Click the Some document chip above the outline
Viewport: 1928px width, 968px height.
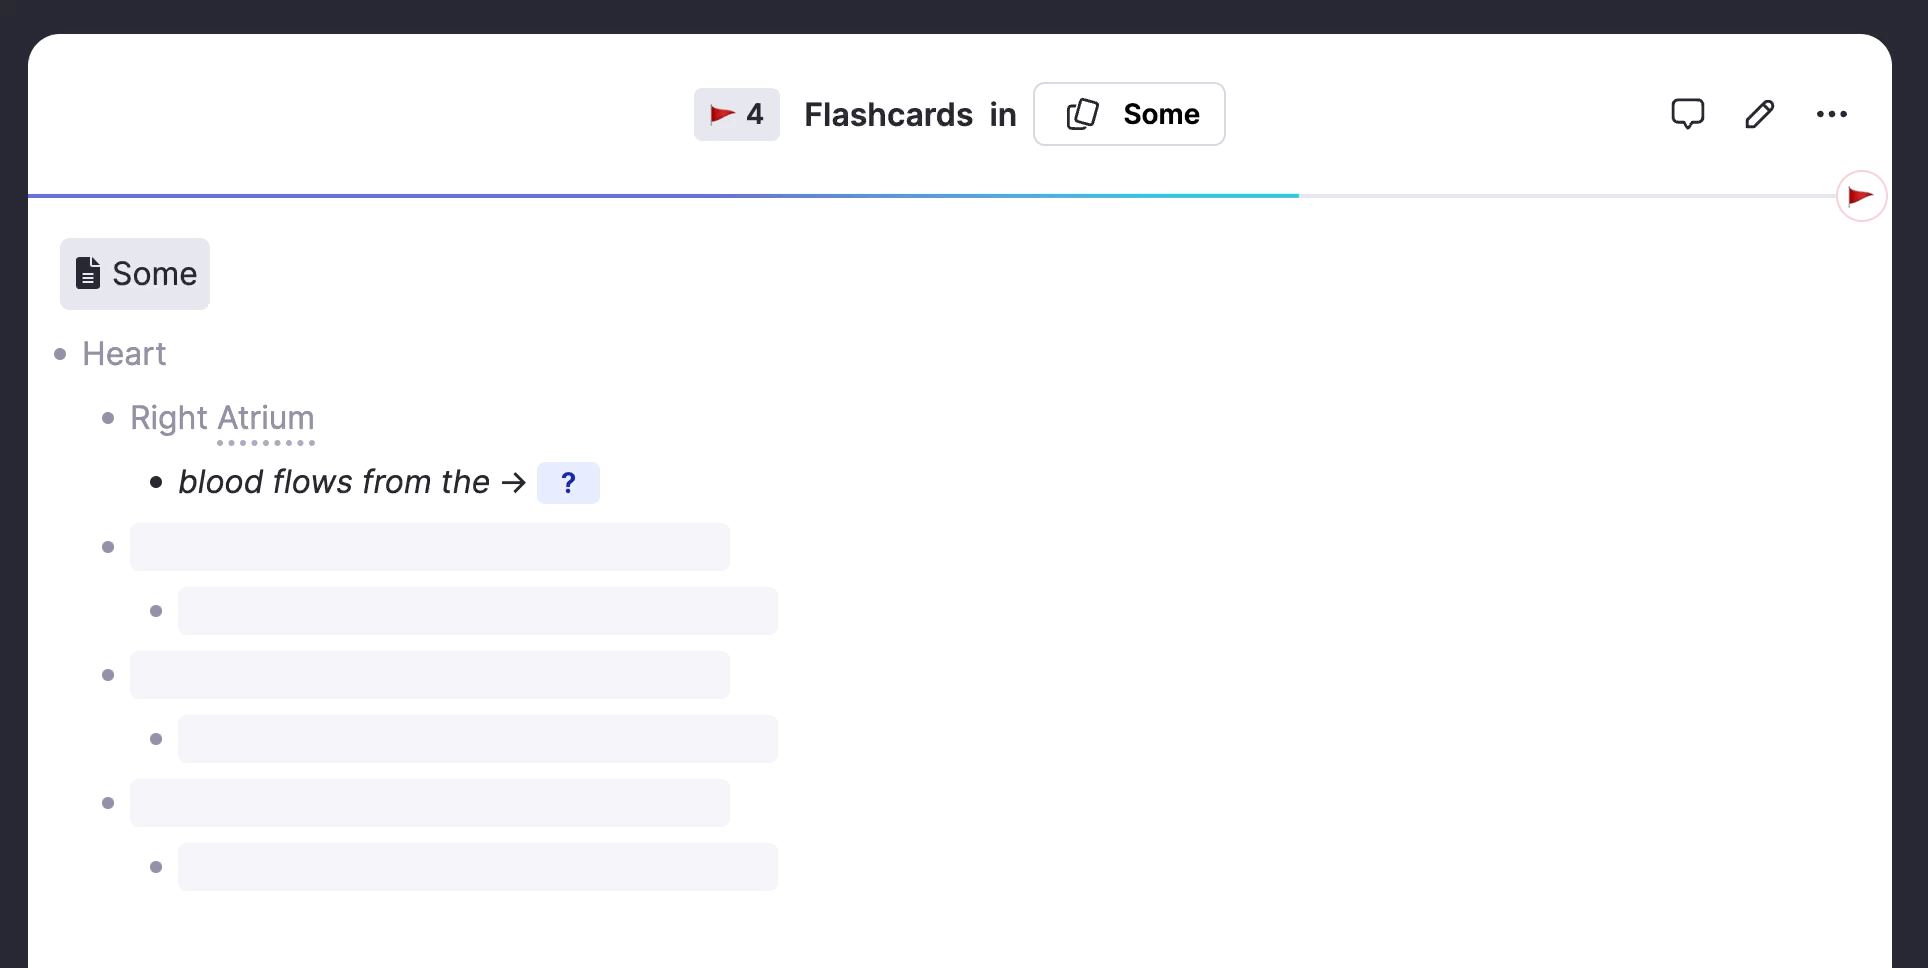click(x=134, y=272)
